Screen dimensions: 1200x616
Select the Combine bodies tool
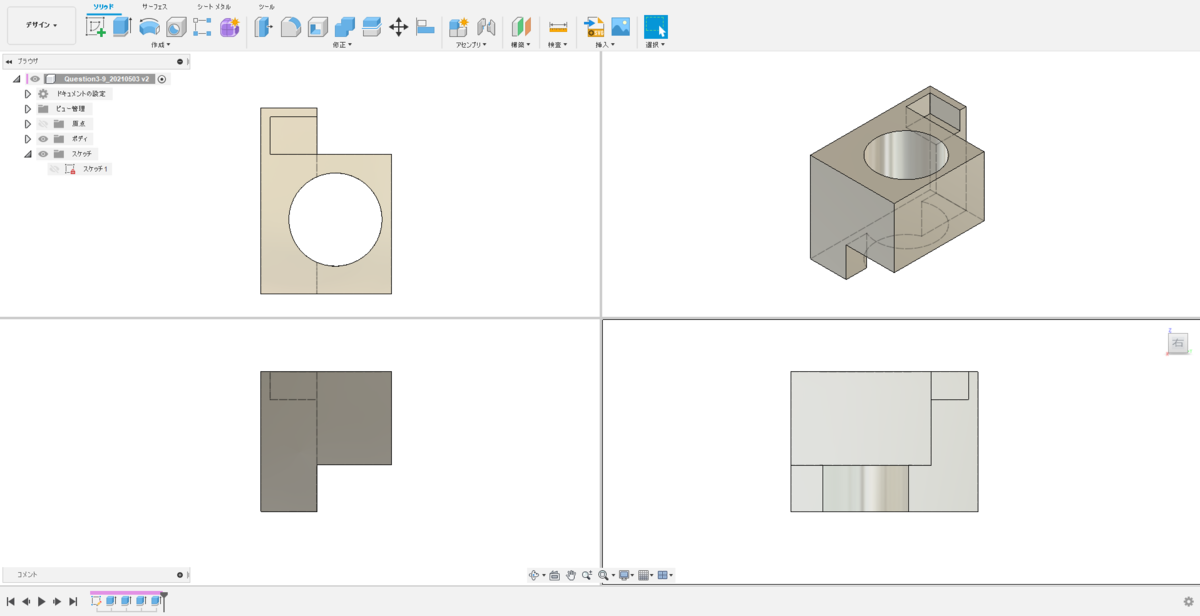pos(345,27)
